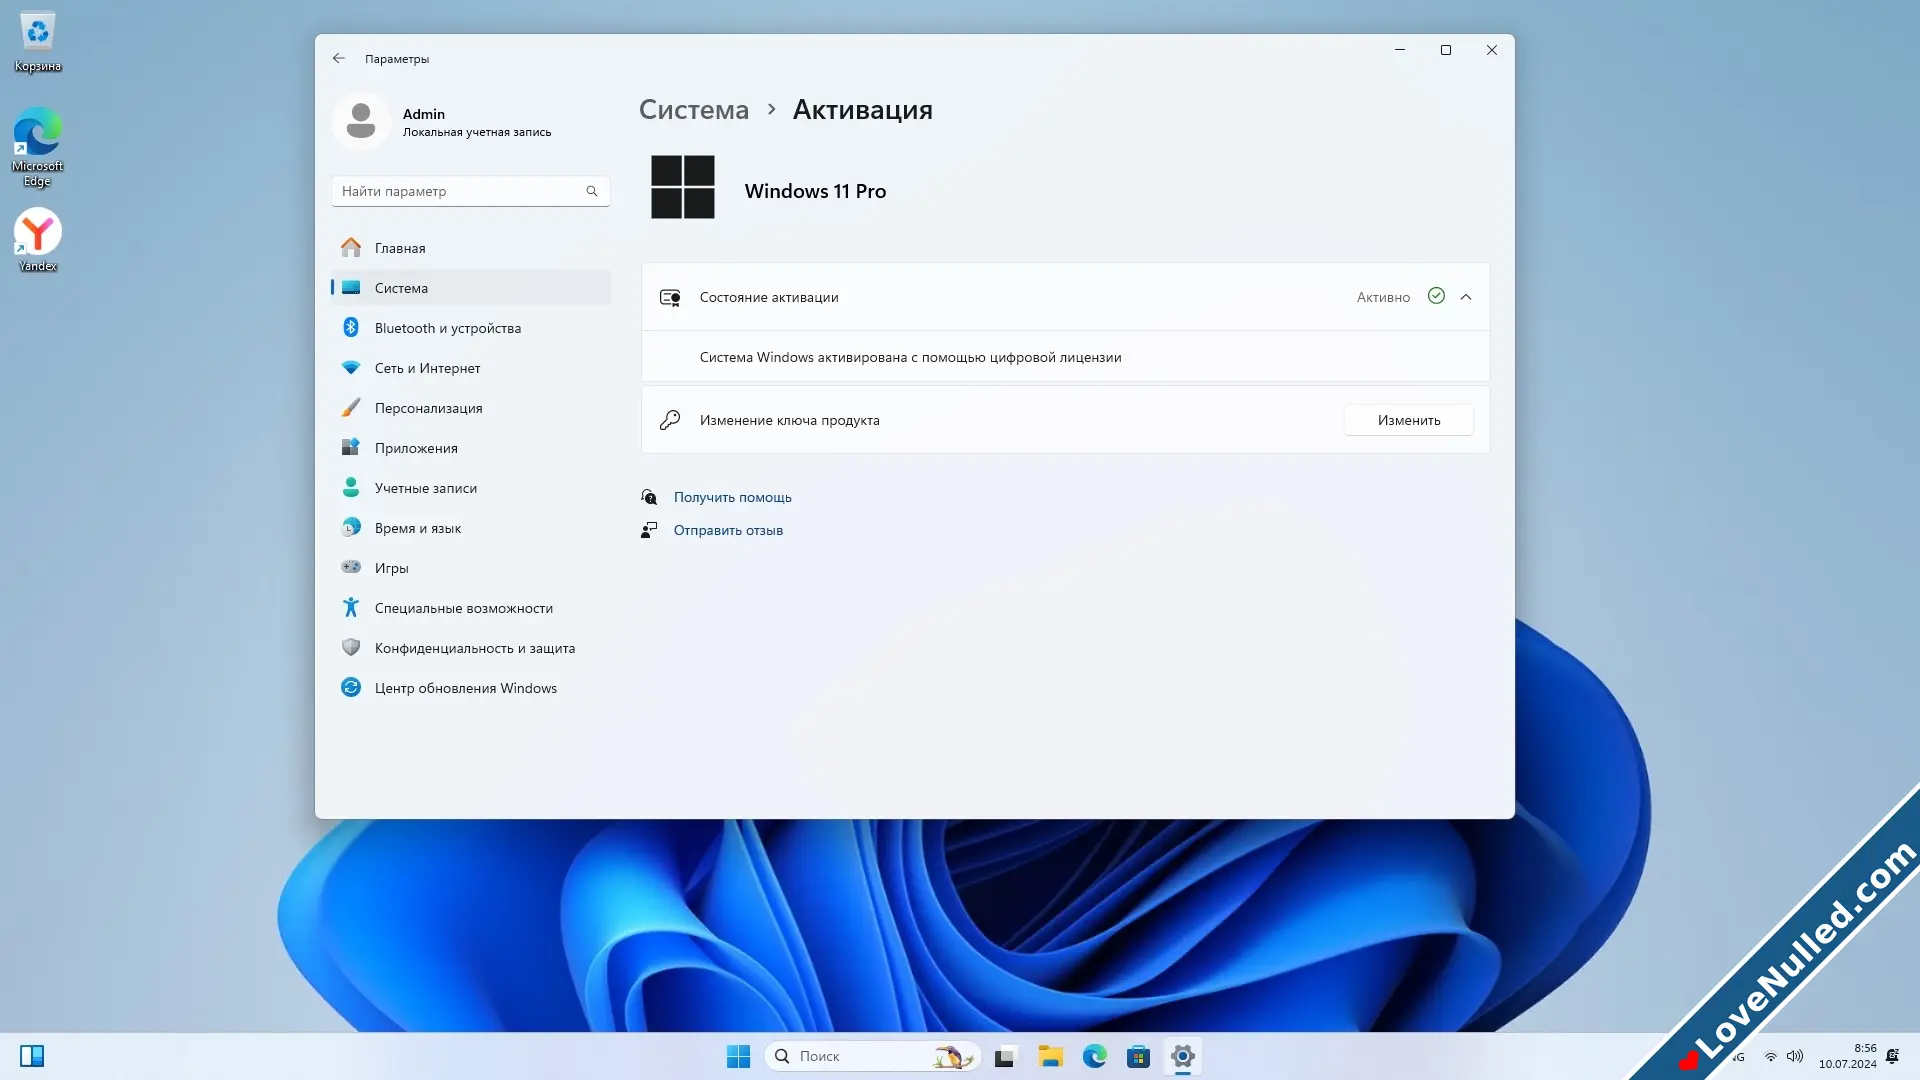Open the widgets button on taskbar

click(x=32, y=1056)
